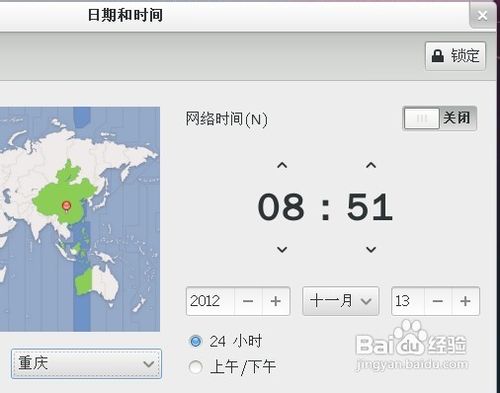The image size is (500, 393).
Task: Click Australia on the timezone map
Action: [x=97, y=284]
